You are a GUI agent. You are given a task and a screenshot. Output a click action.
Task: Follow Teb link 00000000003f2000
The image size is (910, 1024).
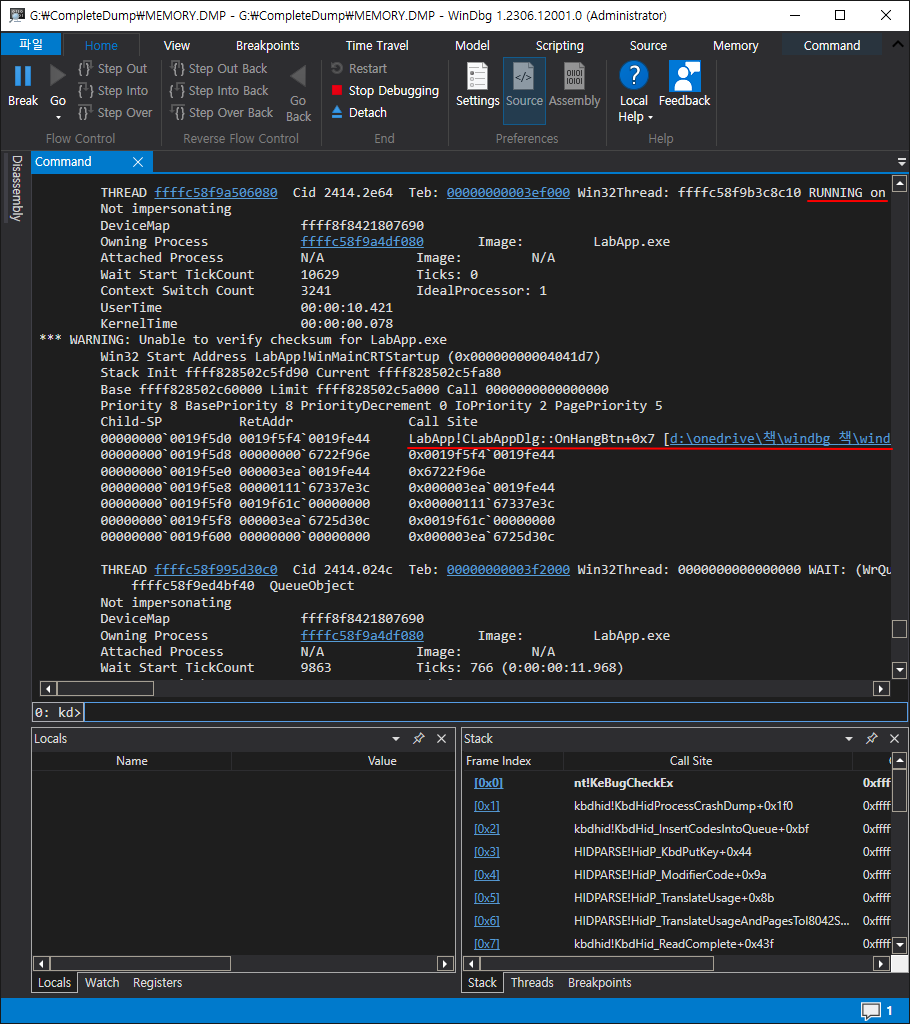pos(508,569)
